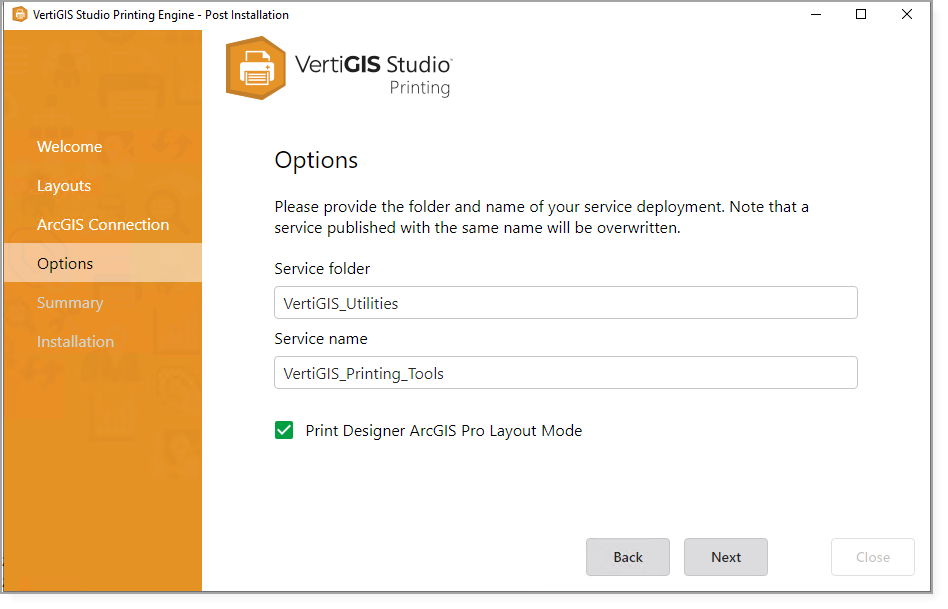Select Welcome in the sidebar
This screenshot has width=948, height=609.
pos(69,147)
